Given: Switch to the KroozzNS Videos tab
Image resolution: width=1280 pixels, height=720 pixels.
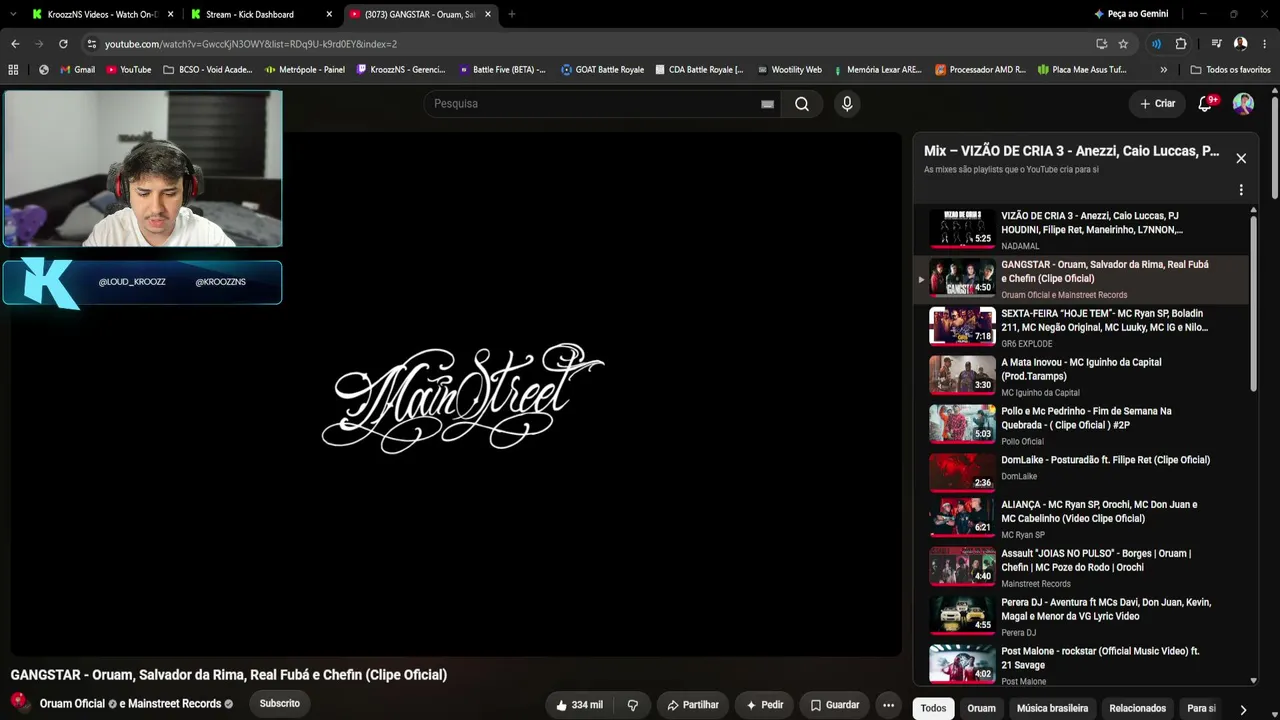Looking at the screenshot, I should point(103,14).
